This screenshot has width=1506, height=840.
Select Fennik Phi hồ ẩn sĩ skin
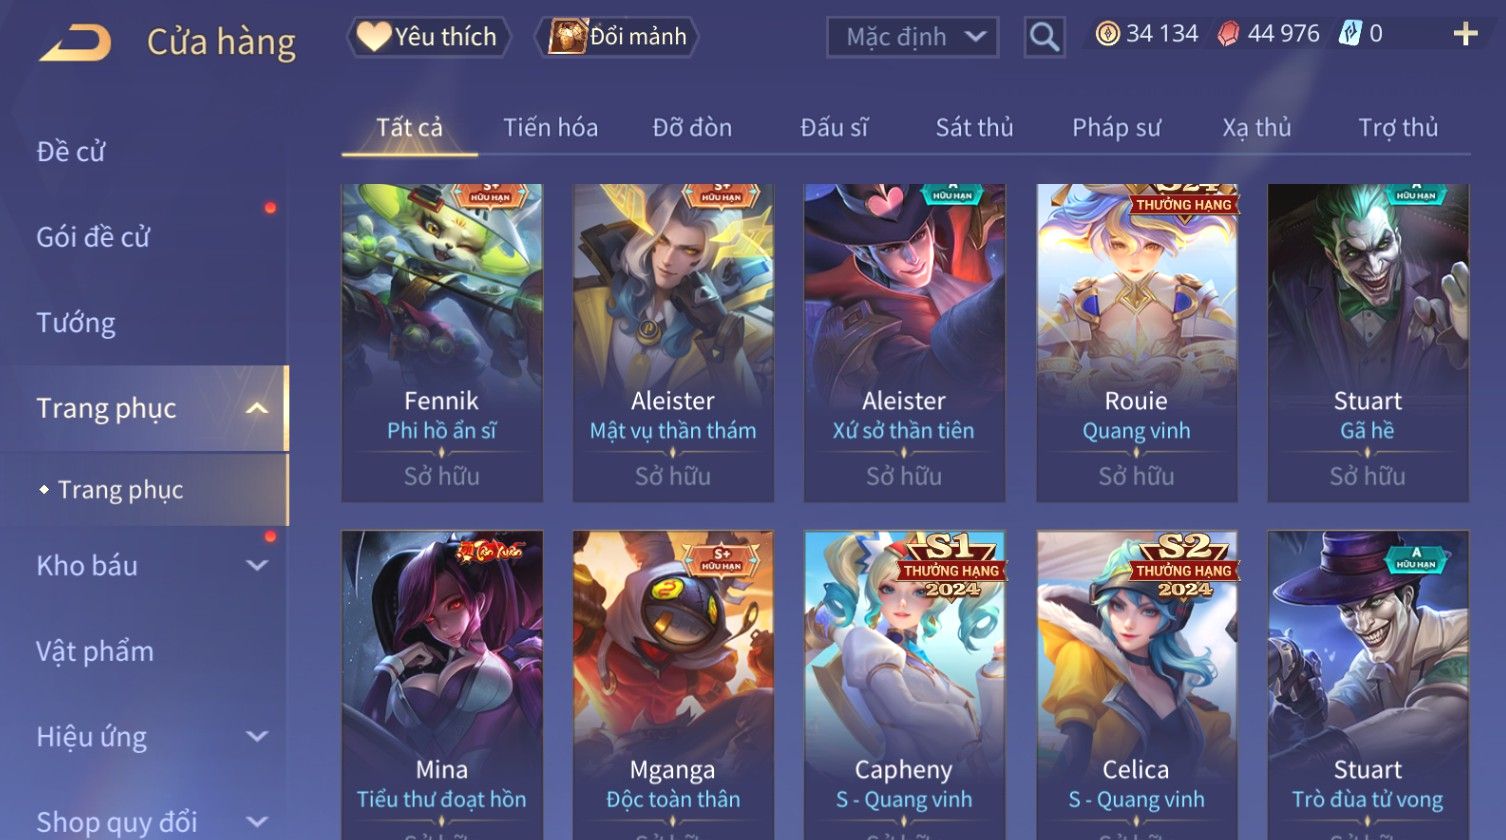(442, 343)
